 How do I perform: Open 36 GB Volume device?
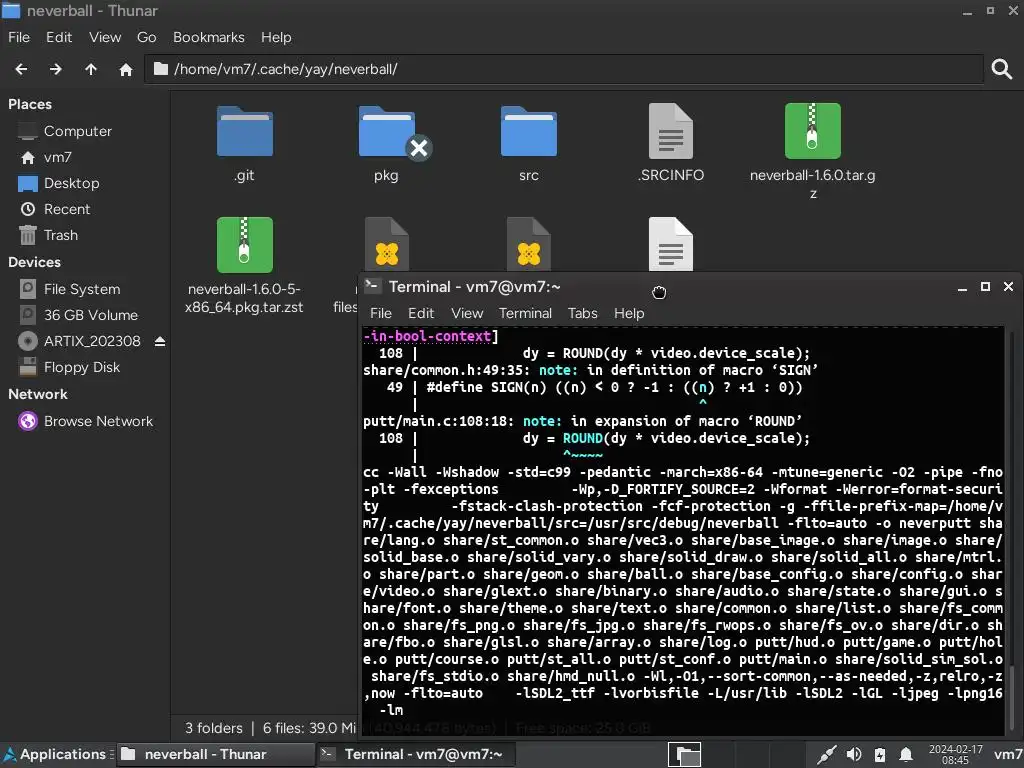point(91,315)
